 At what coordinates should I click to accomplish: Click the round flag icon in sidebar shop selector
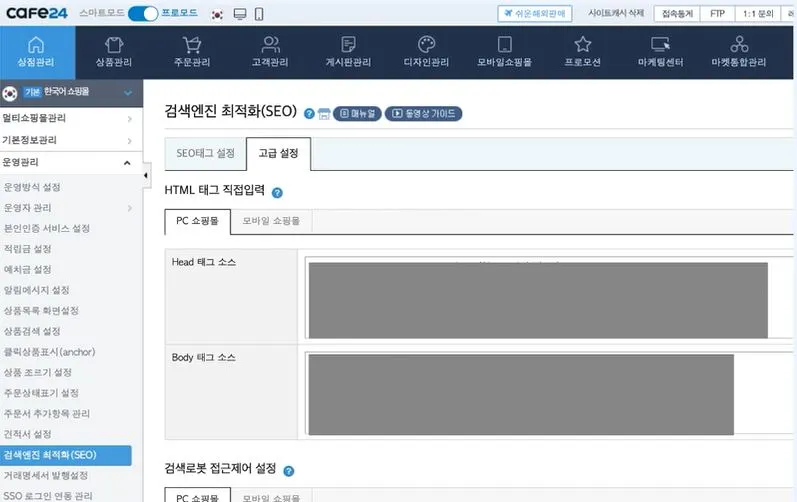10,93
